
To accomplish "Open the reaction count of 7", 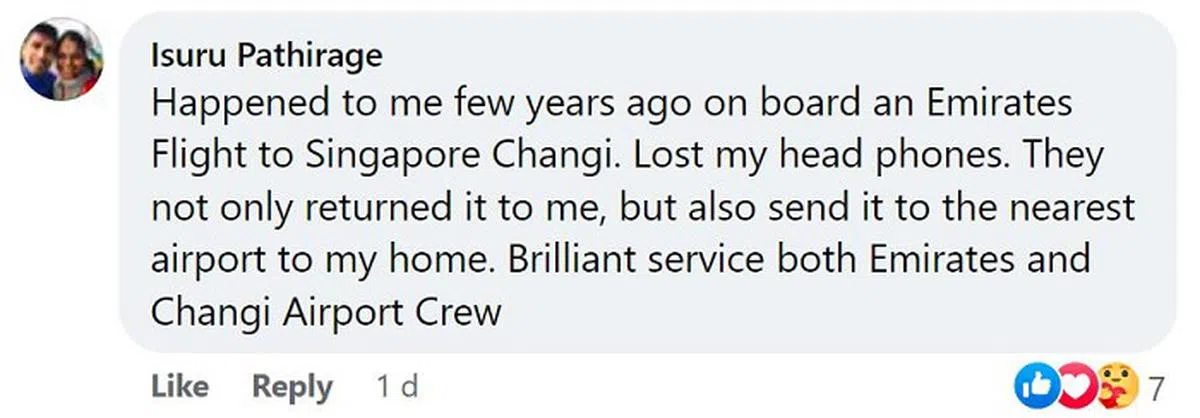I will 1156,386.
